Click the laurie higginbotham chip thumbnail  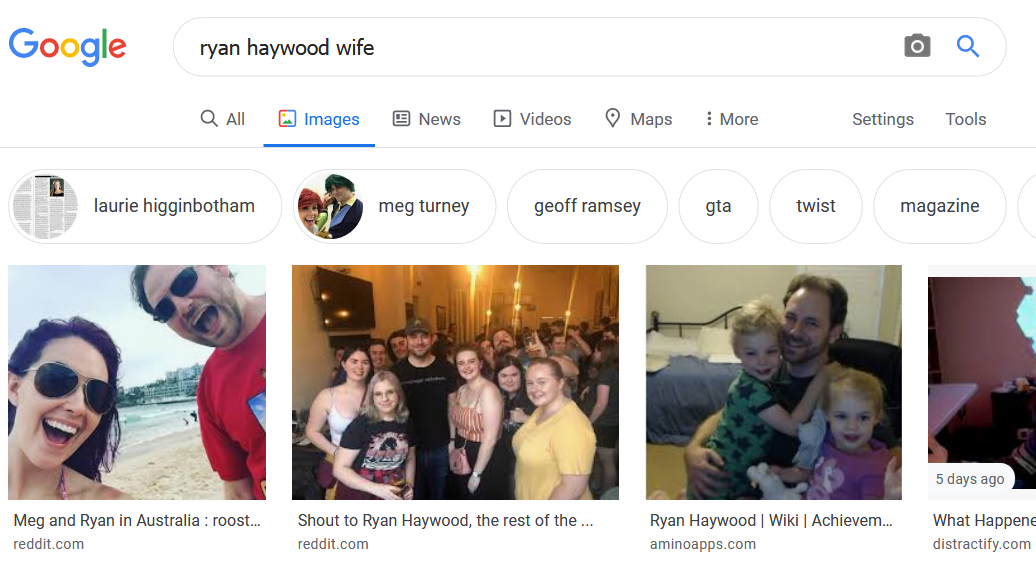[46, 207]
